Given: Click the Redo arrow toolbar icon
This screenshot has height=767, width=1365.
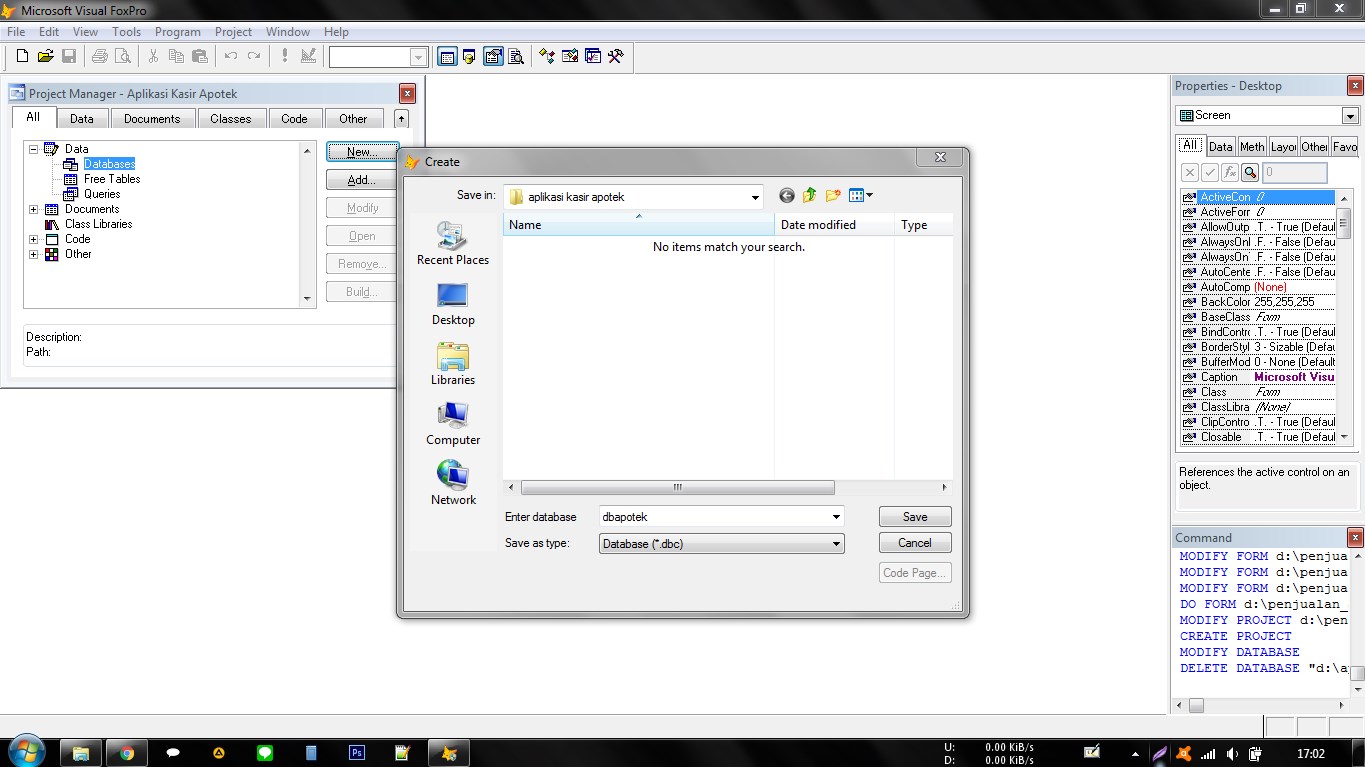Looking at the screenshot, I should click(x=254, y=56).
